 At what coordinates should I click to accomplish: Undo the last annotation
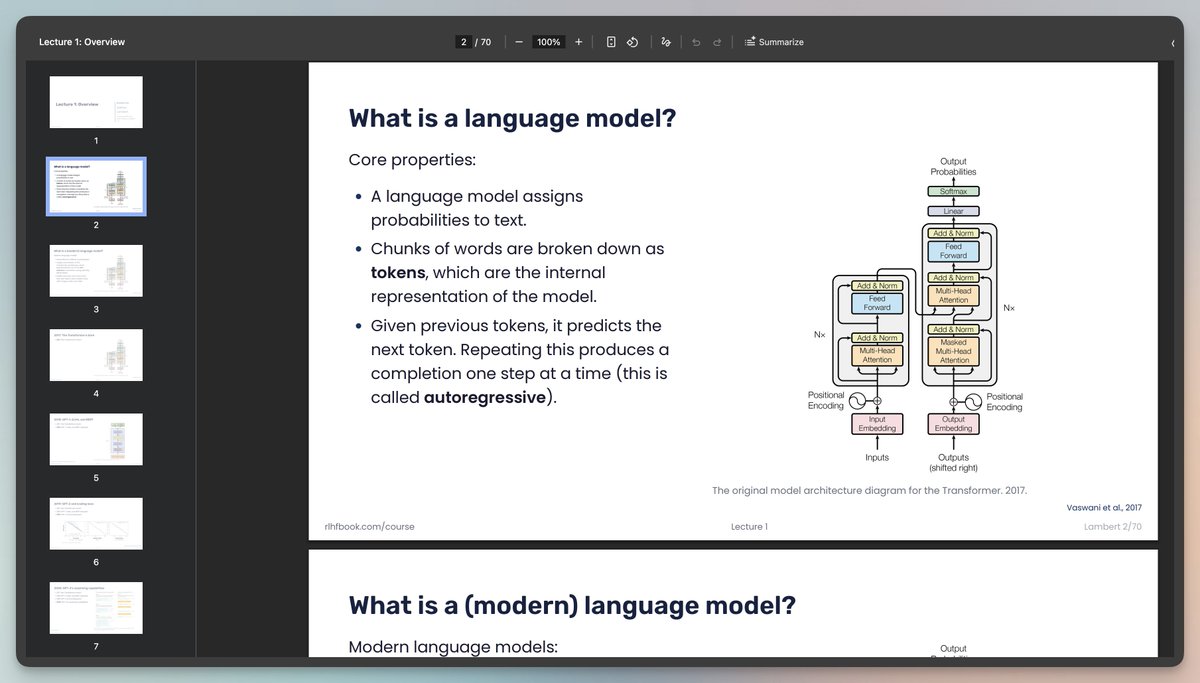tap(696, 42)
